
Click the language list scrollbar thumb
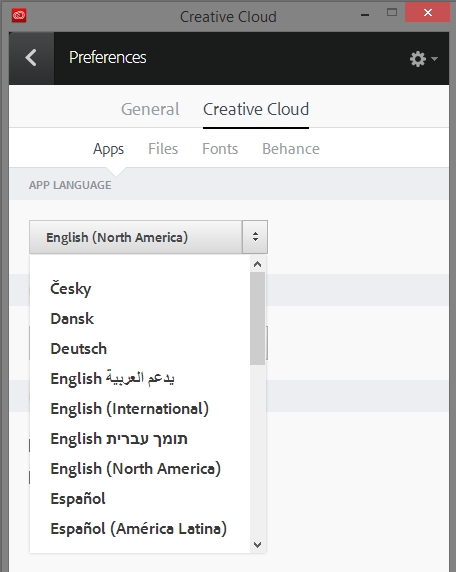coord(258,318)
